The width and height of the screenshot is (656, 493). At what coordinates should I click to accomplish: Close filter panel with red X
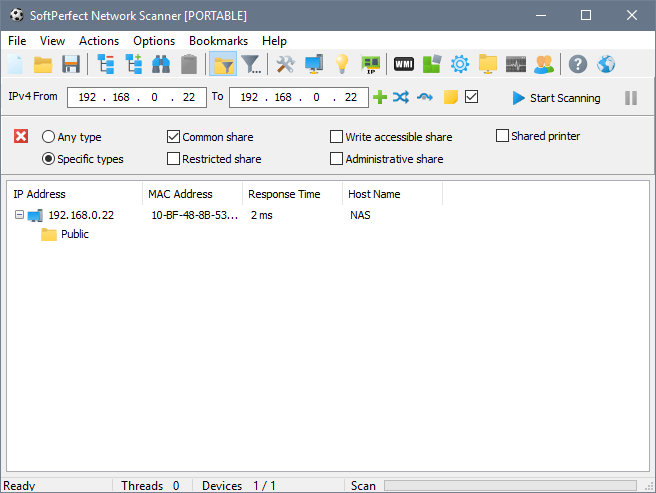click(21, 136)
